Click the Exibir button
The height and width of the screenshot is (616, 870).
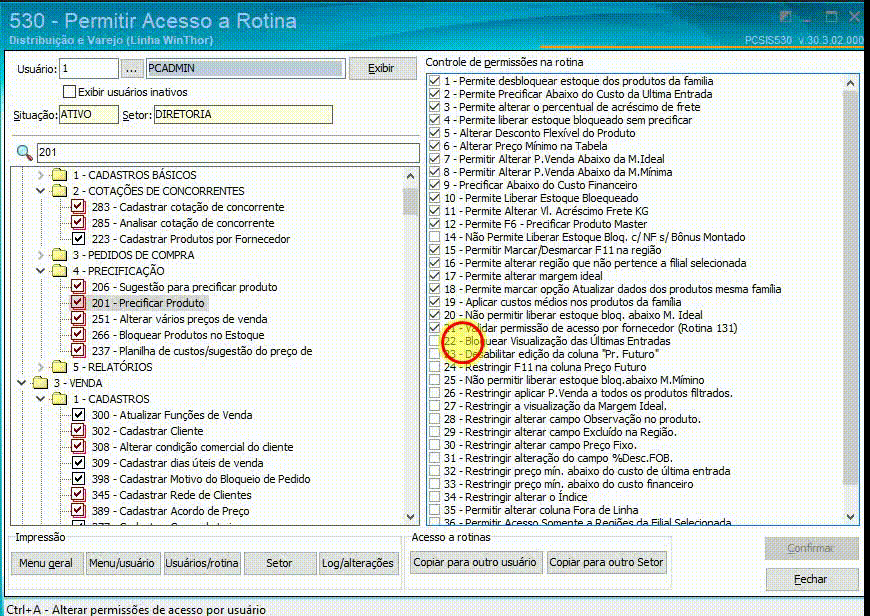(381, 68)
